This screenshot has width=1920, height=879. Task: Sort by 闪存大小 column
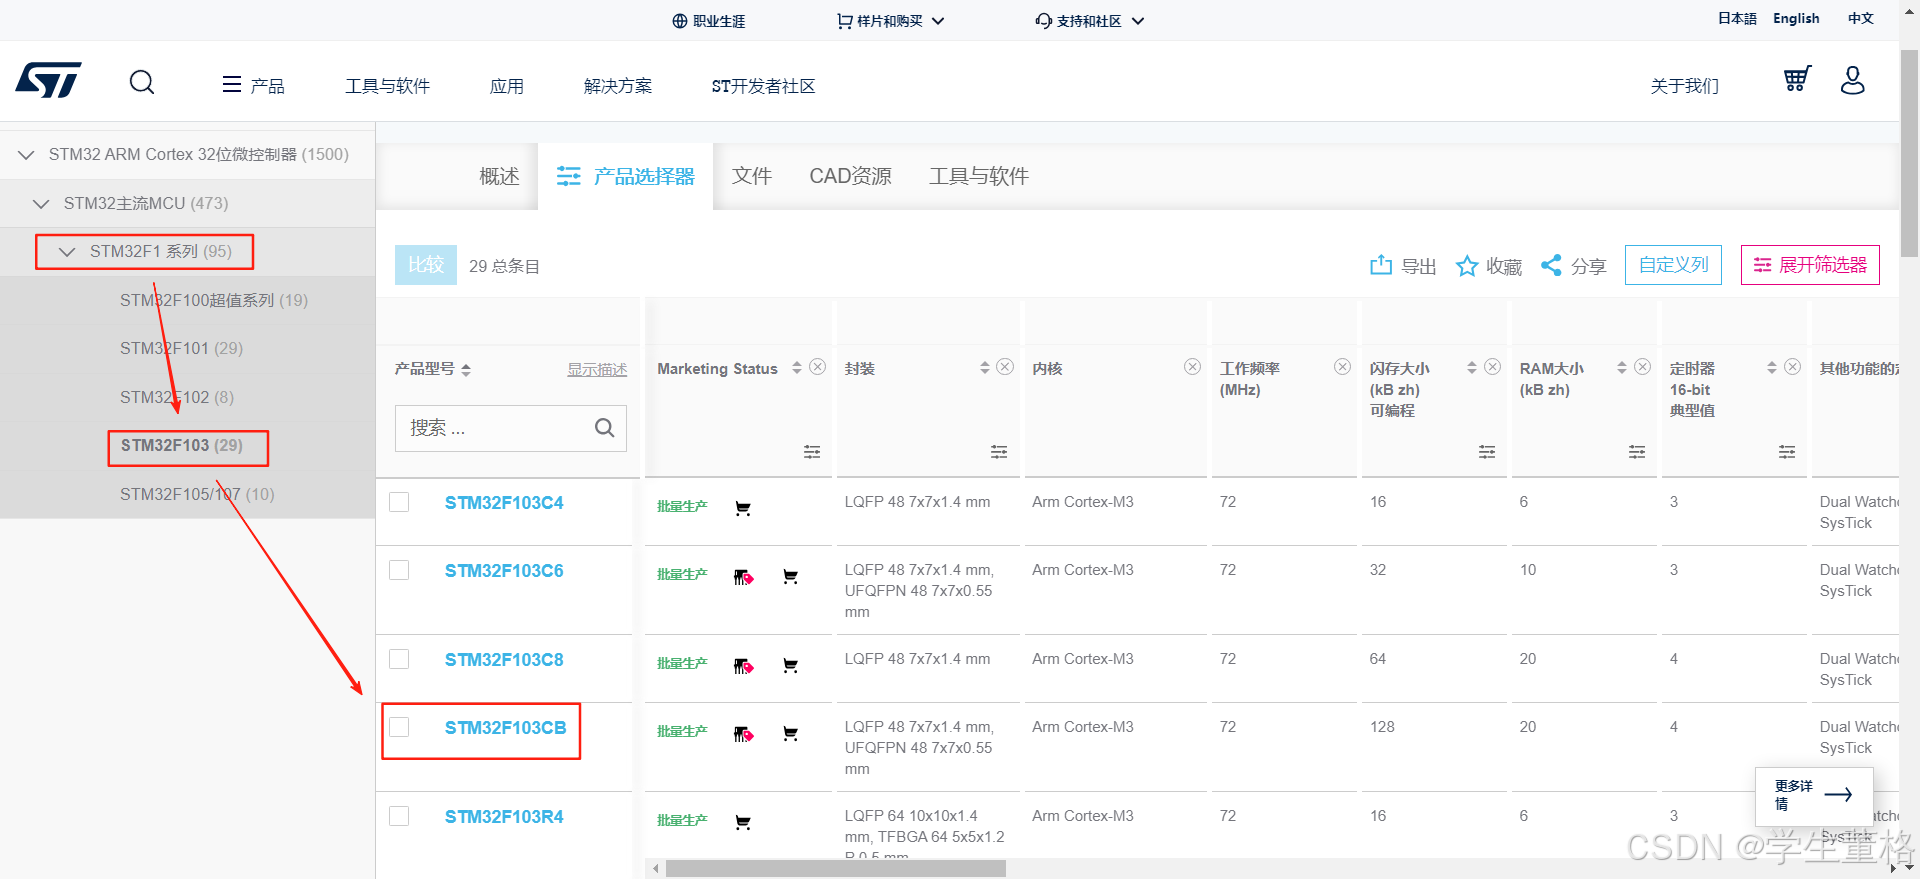[x=1472, y=368]
